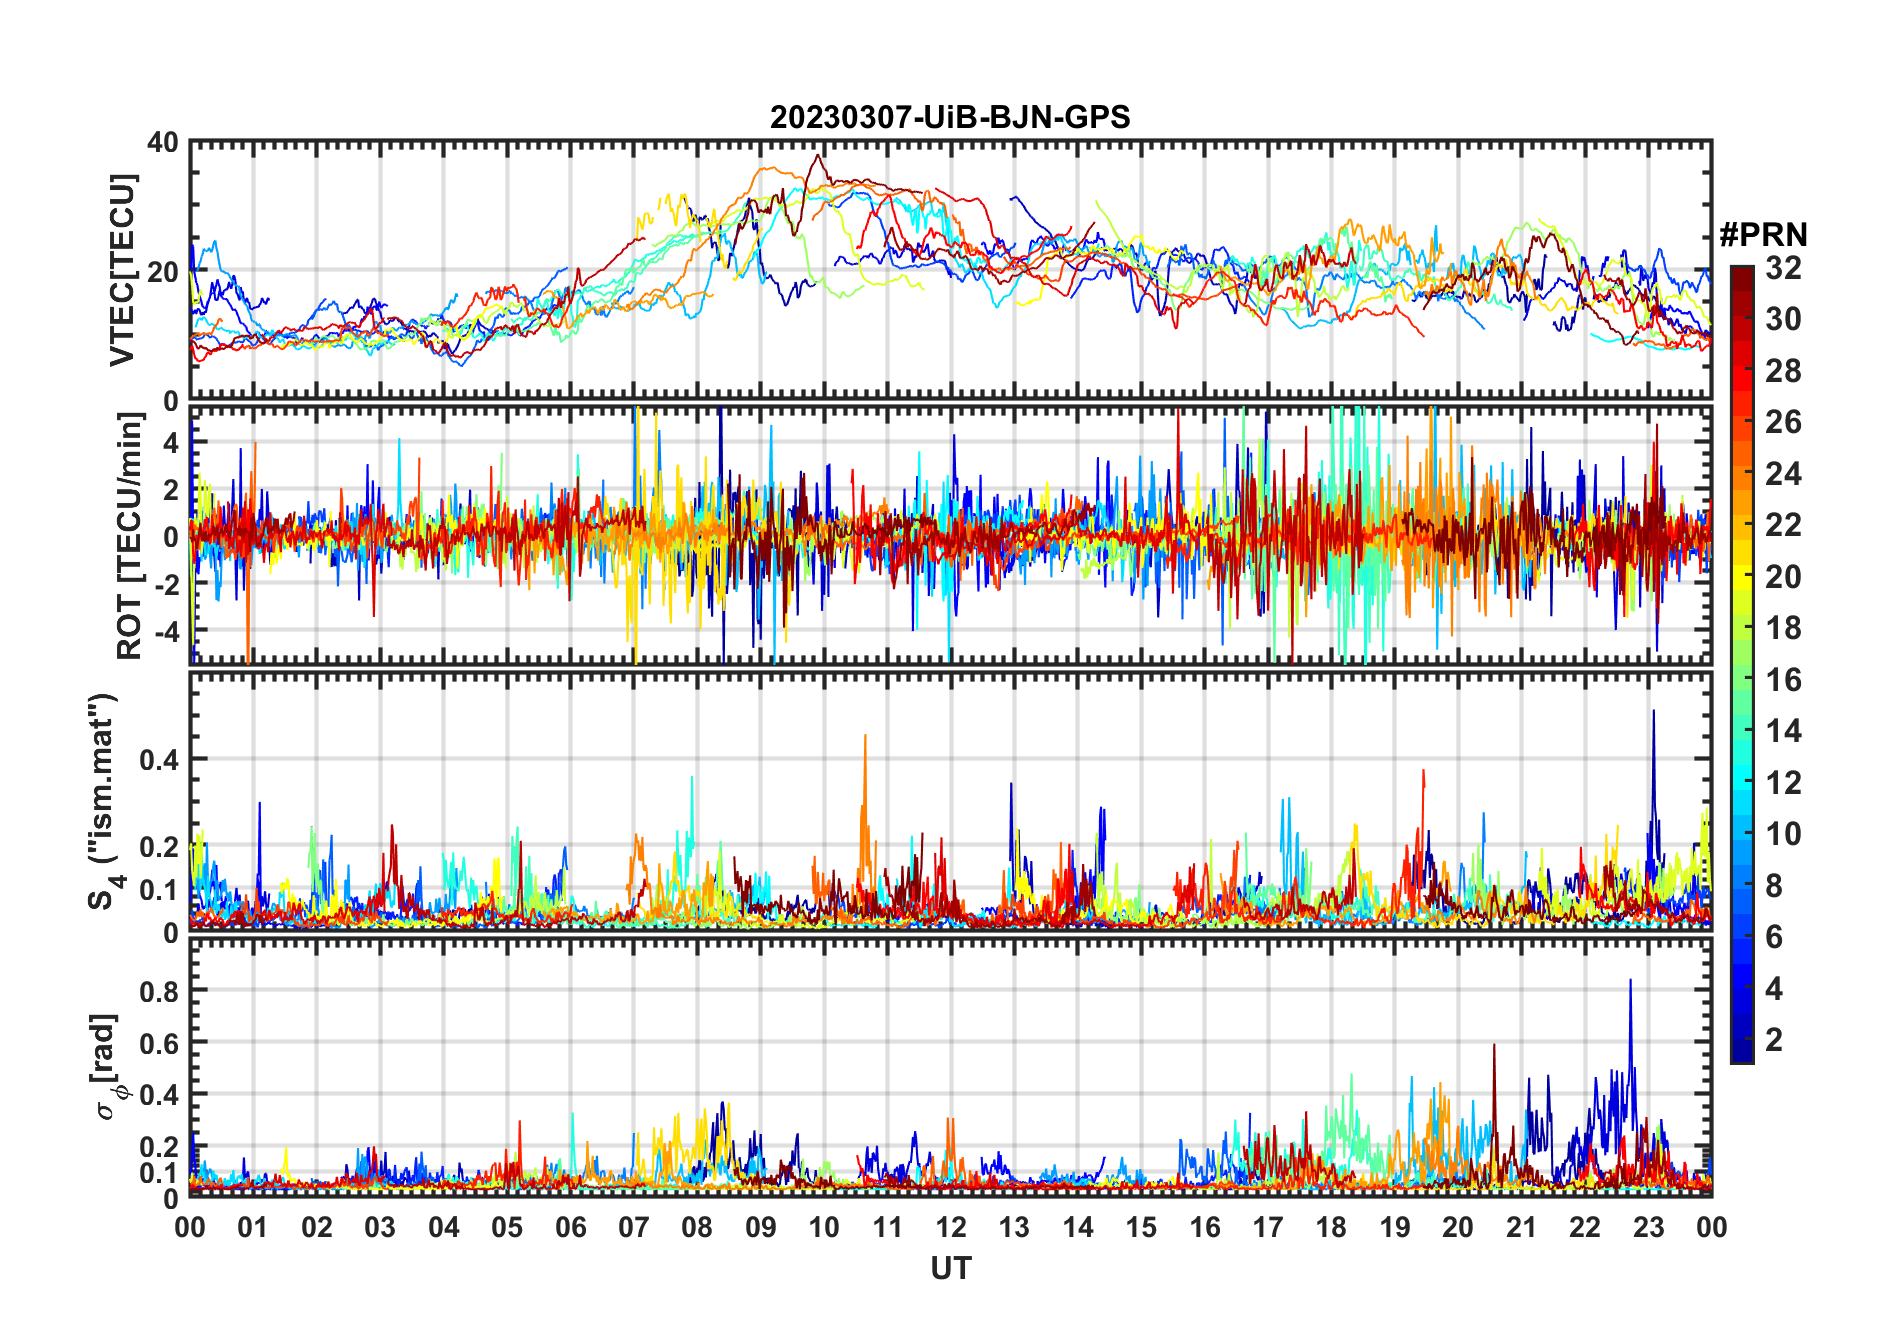Click x-axis UT tick label "13"
The image size is (1902, 1330).
point(1014,1227)
